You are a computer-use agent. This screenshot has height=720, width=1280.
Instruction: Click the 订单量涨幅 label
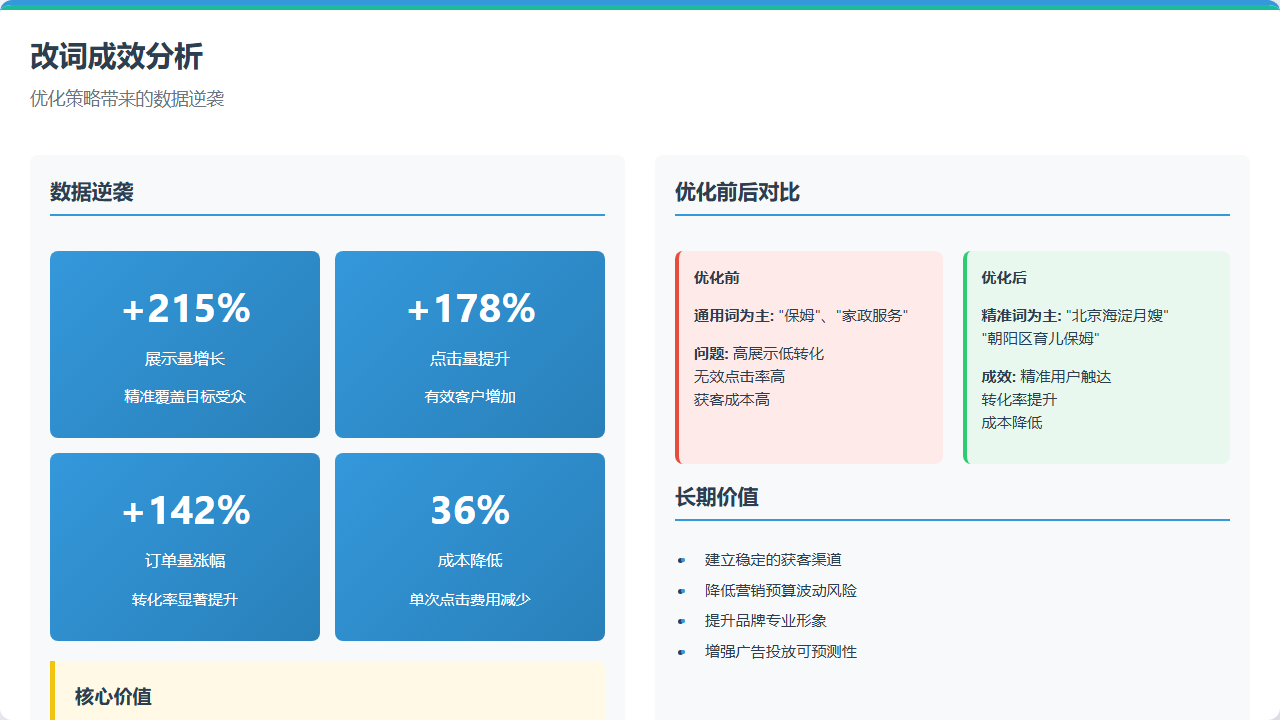(185, 561)
